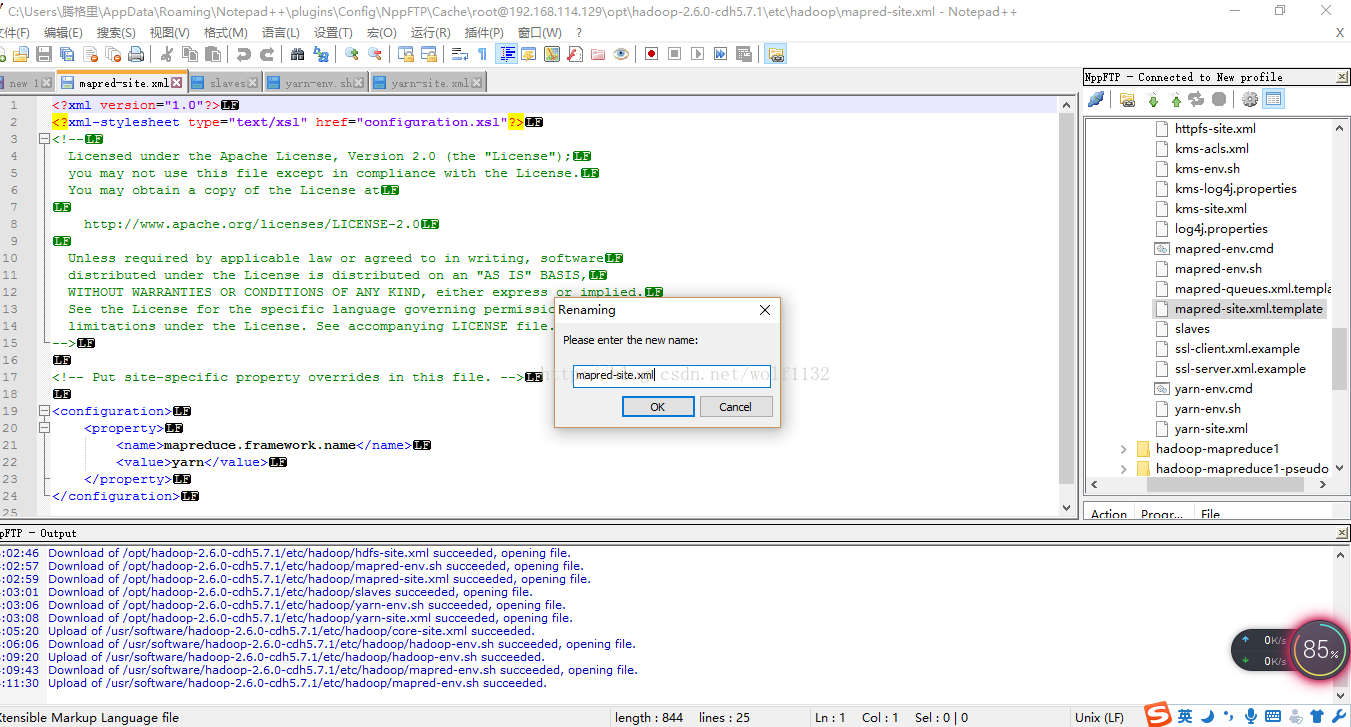Expand the hadoop-mapreduce1 folder
Image resolution: width=1351 pixels, height=727 pixels.
[1124, 449]
